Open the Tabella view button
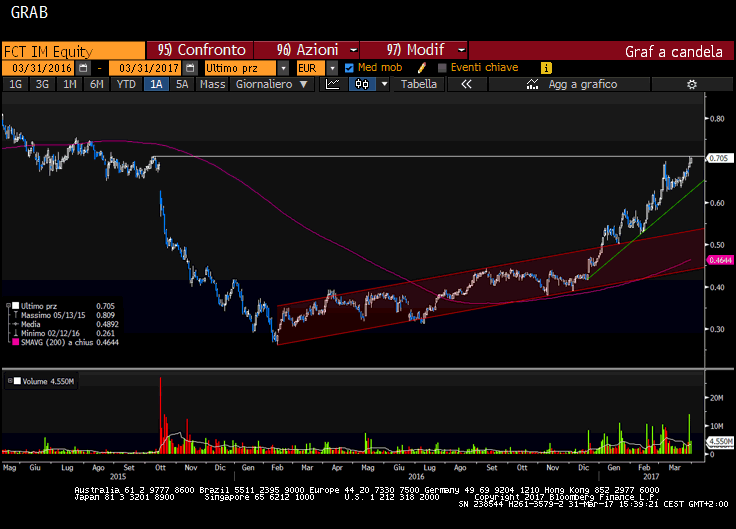Viewport: 736px width, 529px height. [419, 84]
